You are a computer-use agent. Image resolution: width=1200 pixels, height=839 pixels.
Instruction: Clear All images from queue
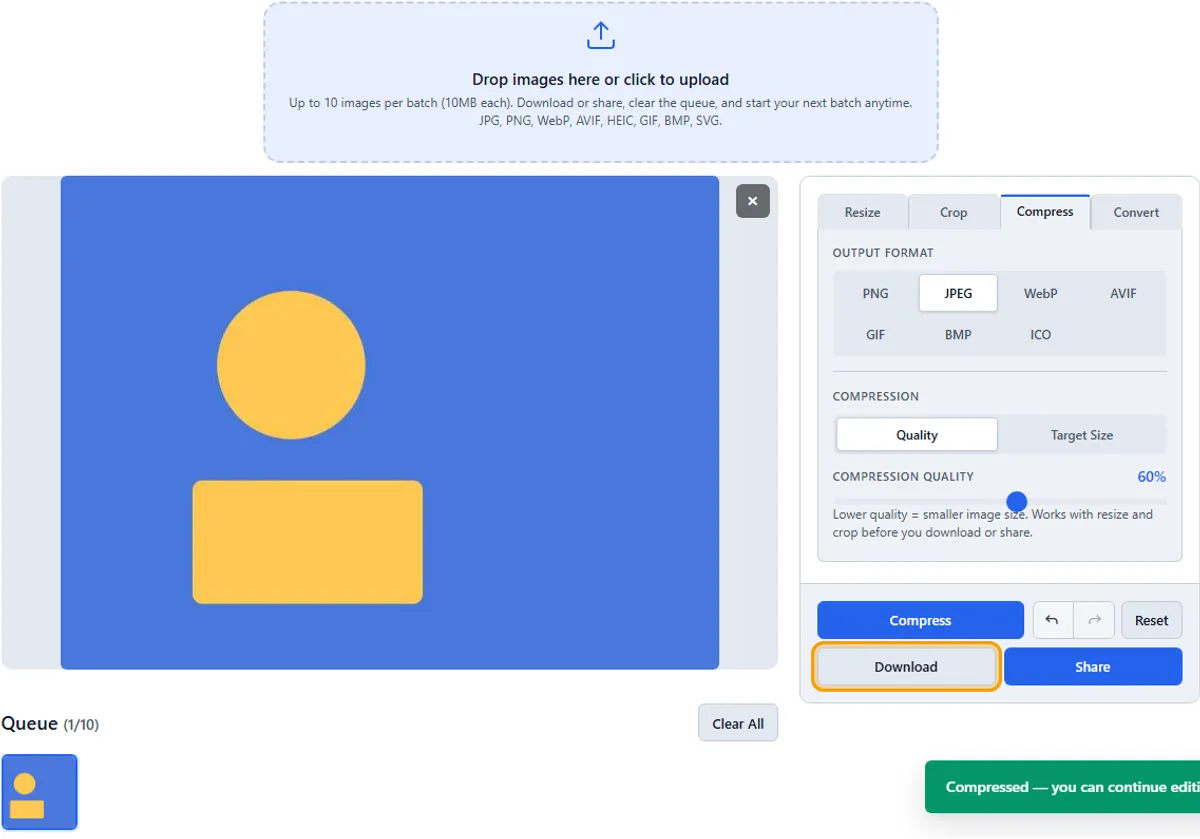(x=738, y=724)
